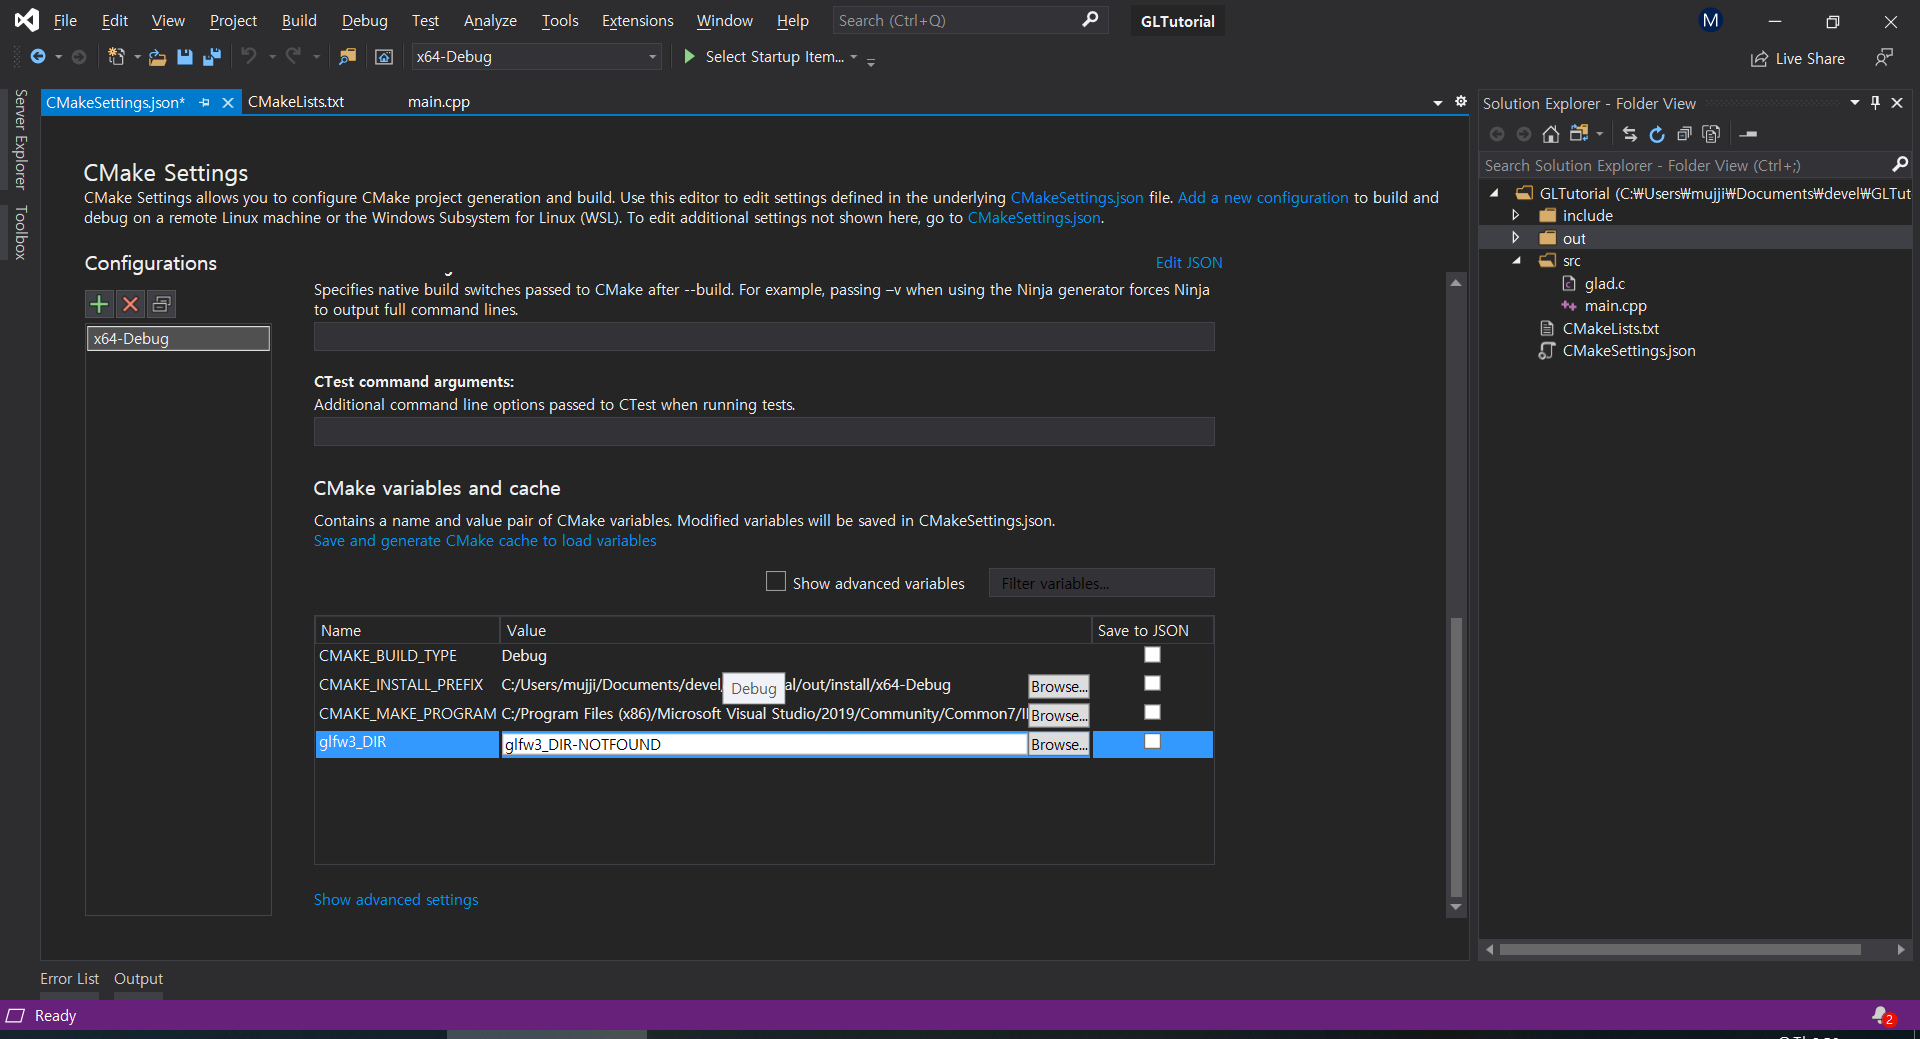This screenshot has width=1920, height=1039.
Task: Open the Debug menu
Action: click(364, 20)
